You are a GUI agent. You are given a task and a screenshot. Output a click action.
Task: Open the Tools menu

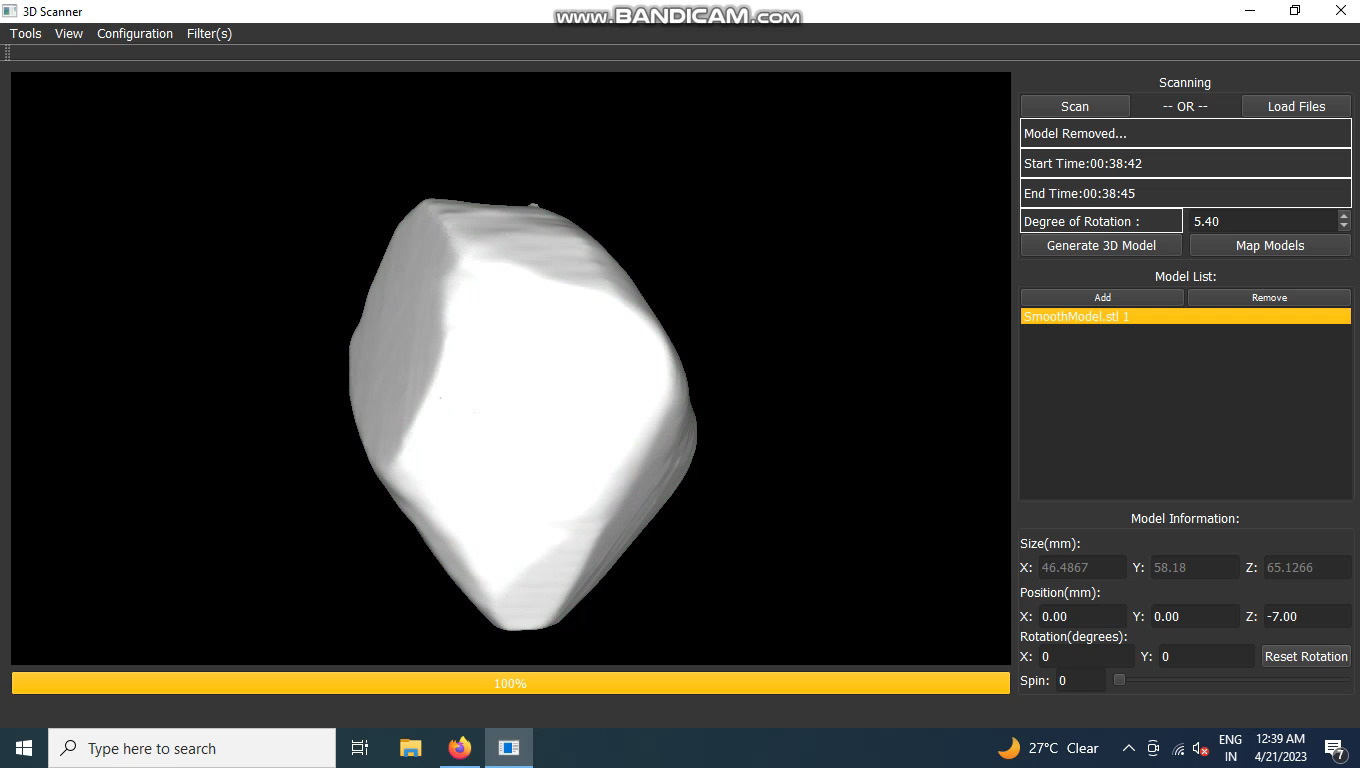(x=26, y=33)
